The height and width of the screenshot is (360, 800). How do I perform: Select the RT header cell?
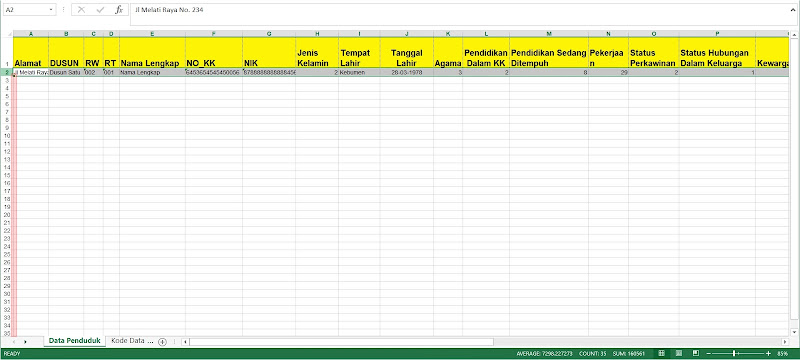click(111, 53)
